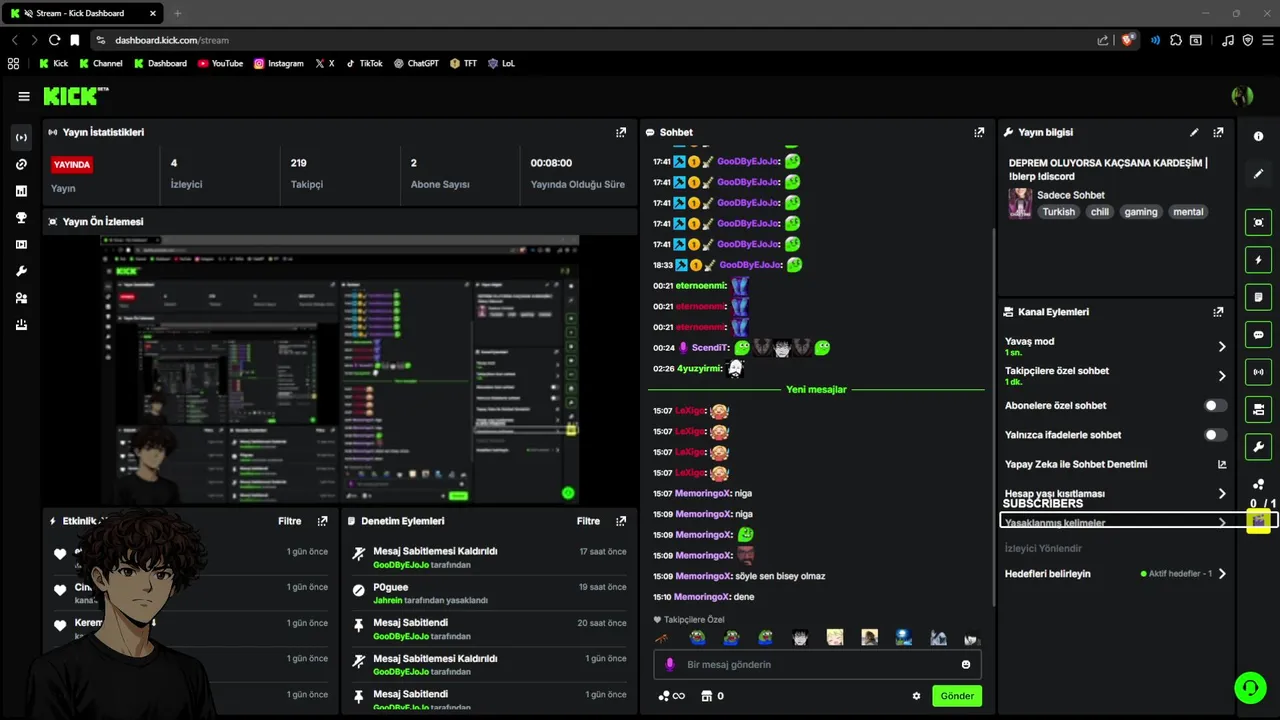Open chat settings gear beside Gönder
The width and height of the screenshot is (1280, 720).
click(916, 696)
